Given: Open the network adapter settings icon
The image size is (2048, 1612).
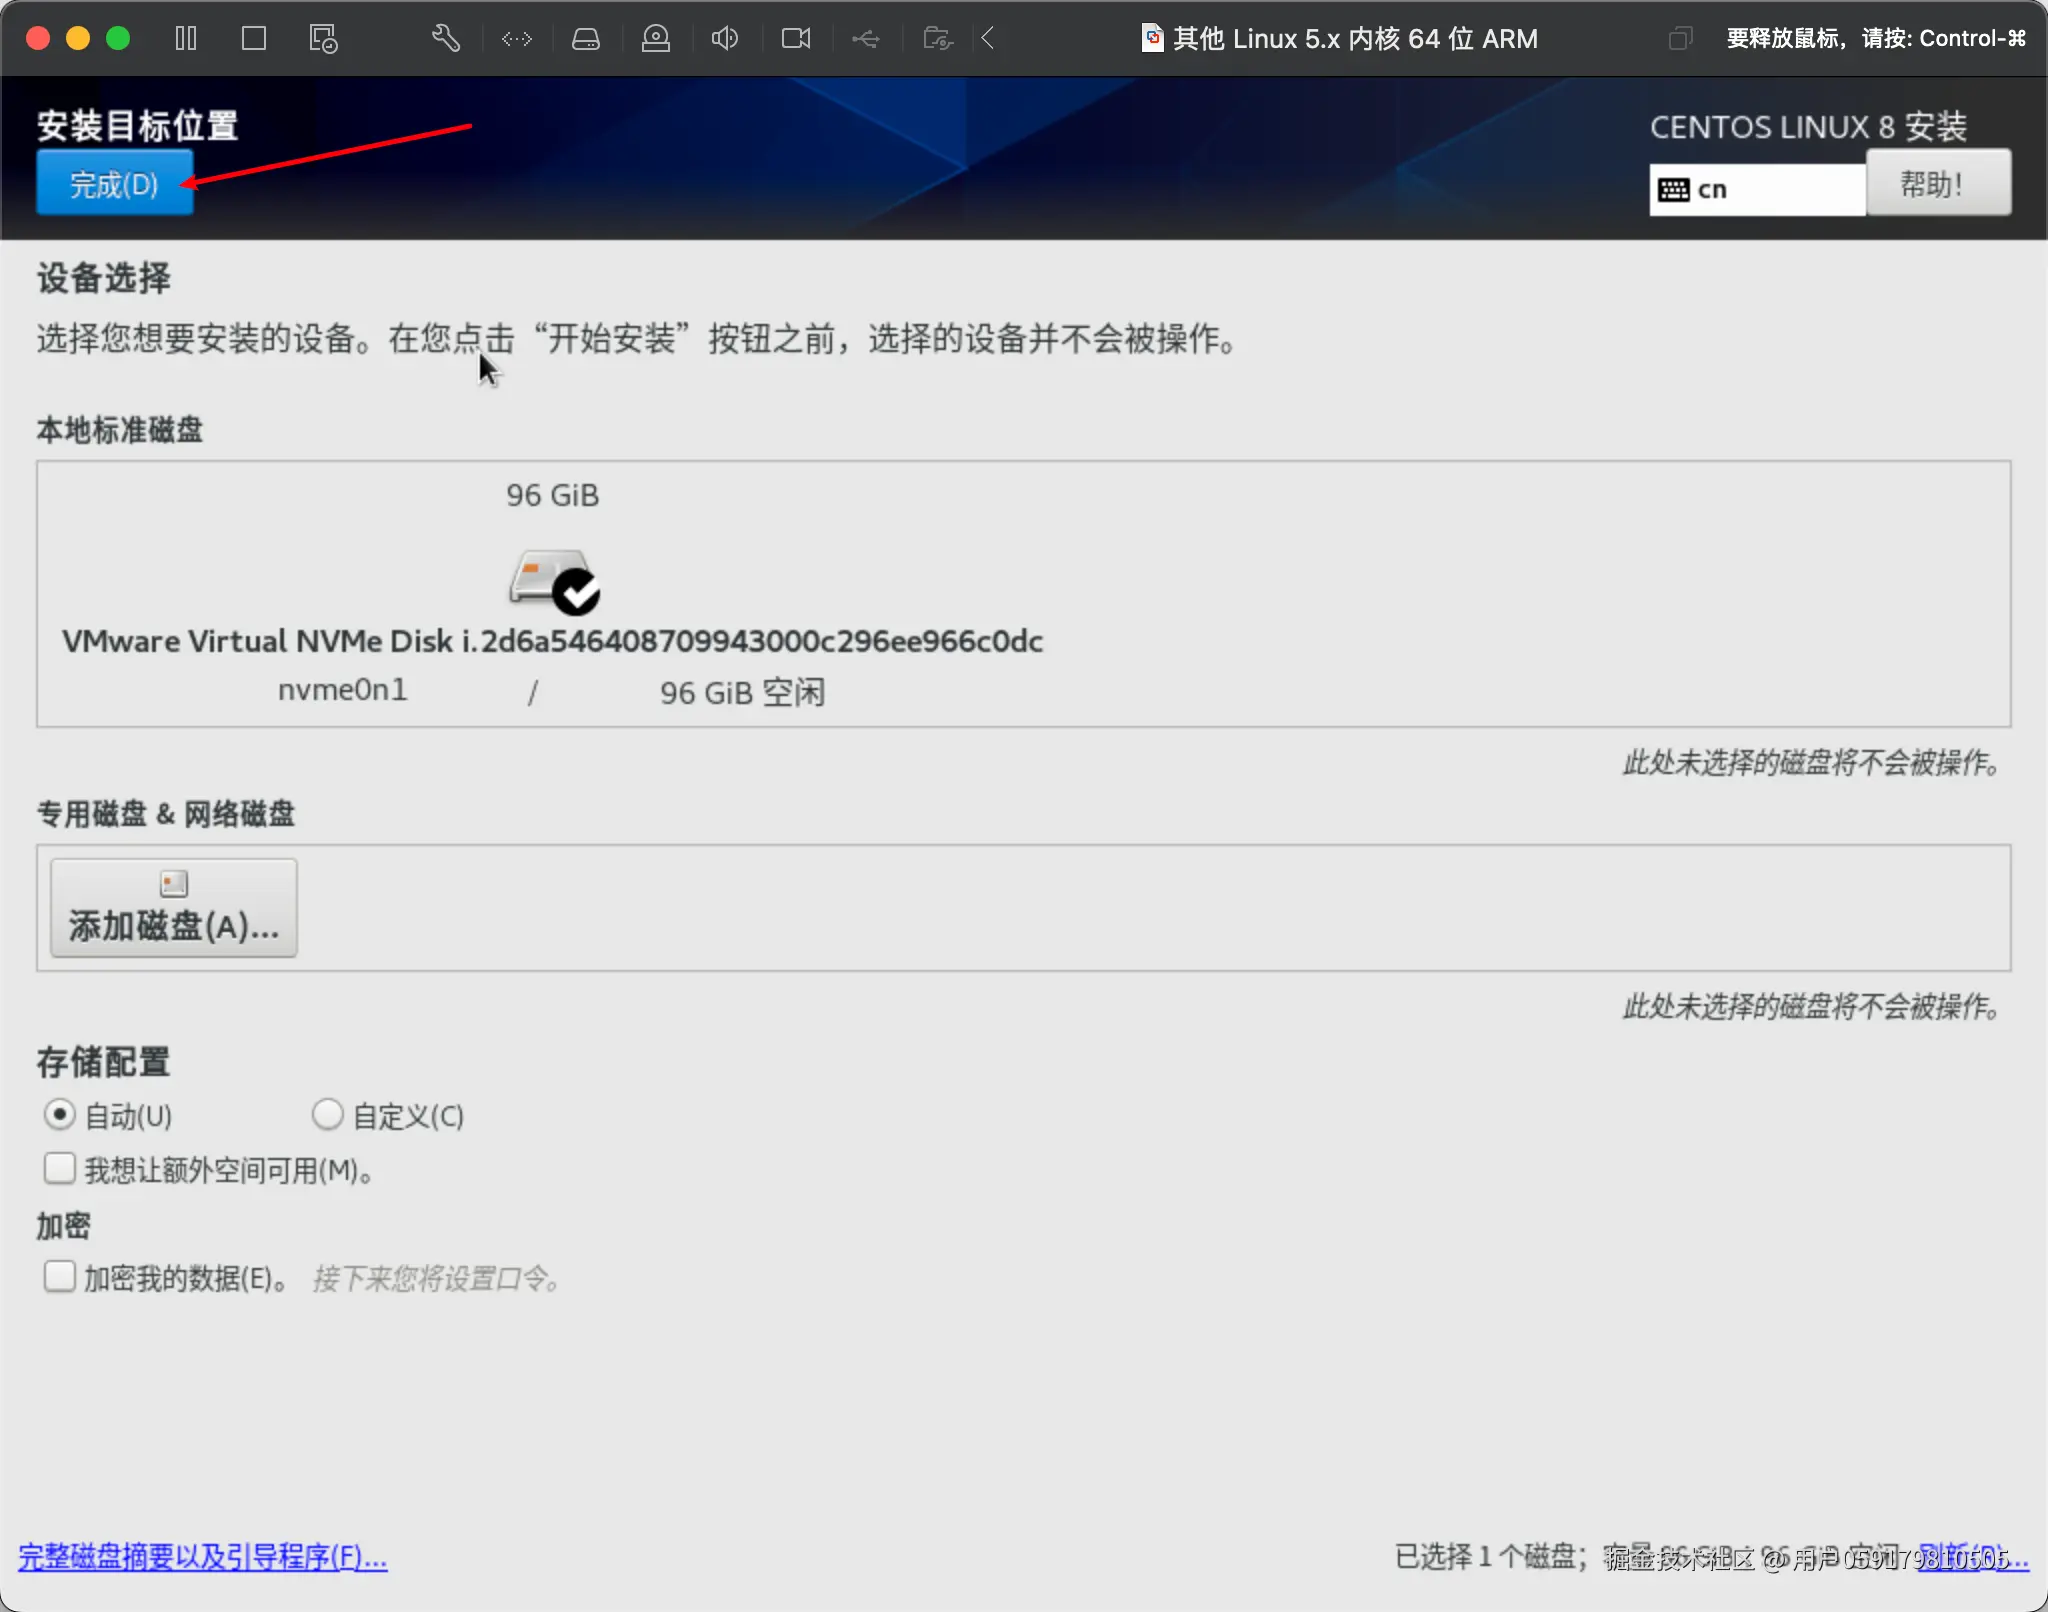Looking at the screenshot, I should click(516, 38).
